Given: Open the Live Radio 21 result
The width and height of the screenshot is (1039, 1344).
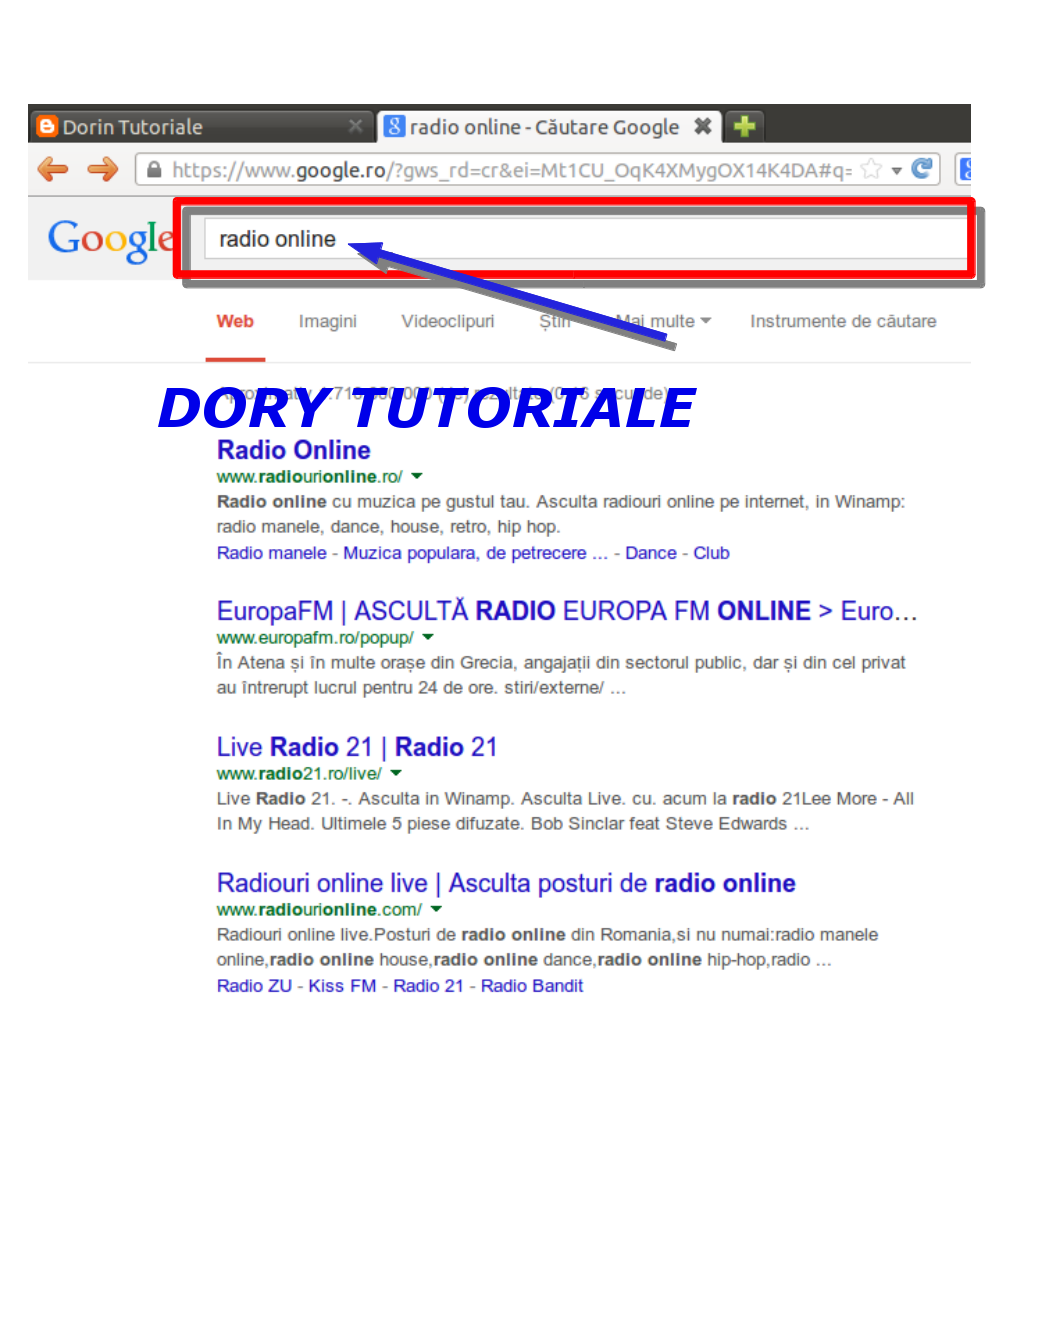Looking at the screenshot, I should 357,747.
